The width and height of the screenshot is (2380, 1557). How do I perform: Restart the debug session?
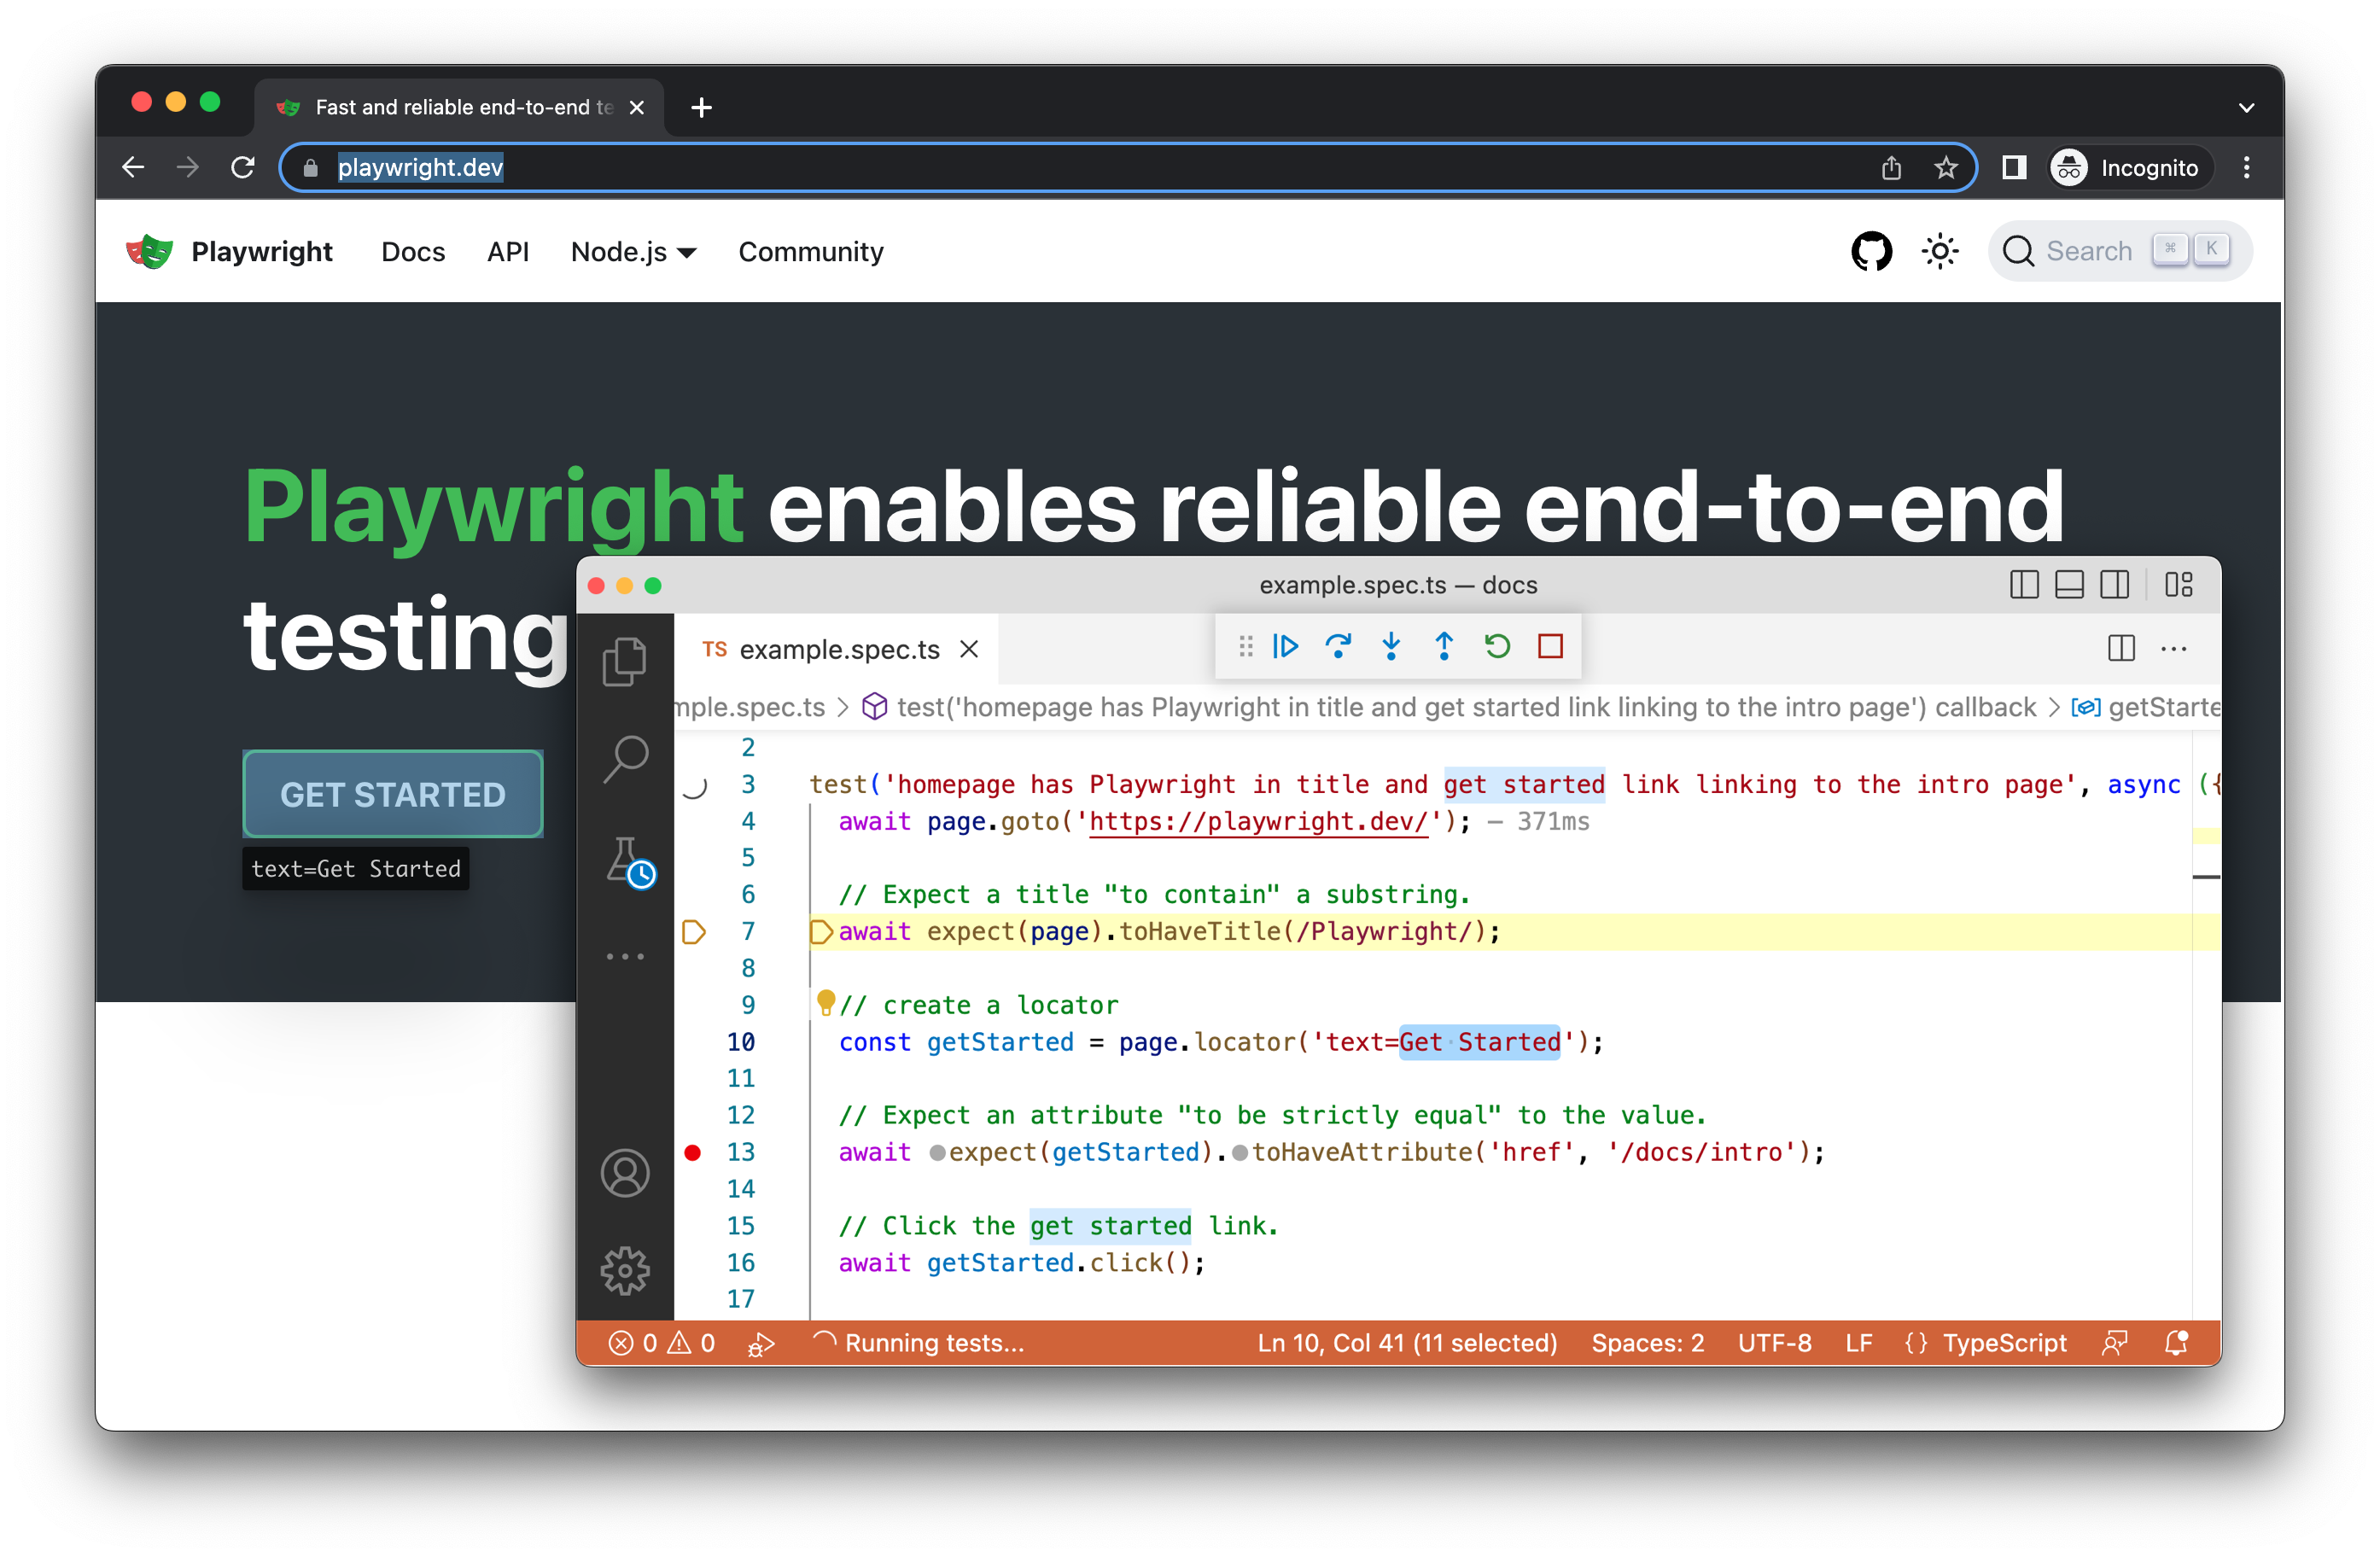[1497, 647]
